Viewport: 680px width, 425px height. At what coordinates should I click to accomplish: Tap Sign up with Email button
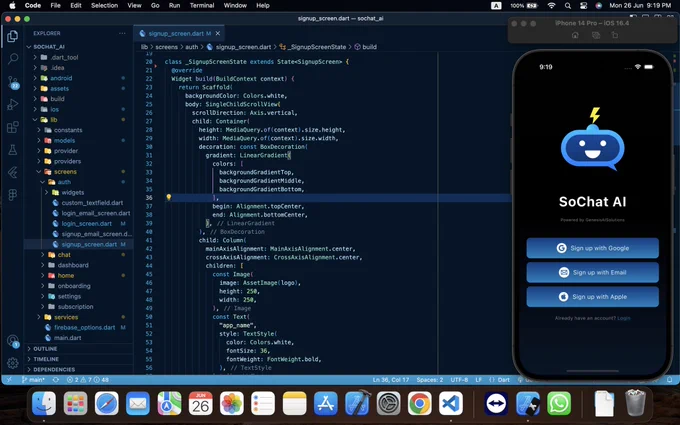(593, 272)
